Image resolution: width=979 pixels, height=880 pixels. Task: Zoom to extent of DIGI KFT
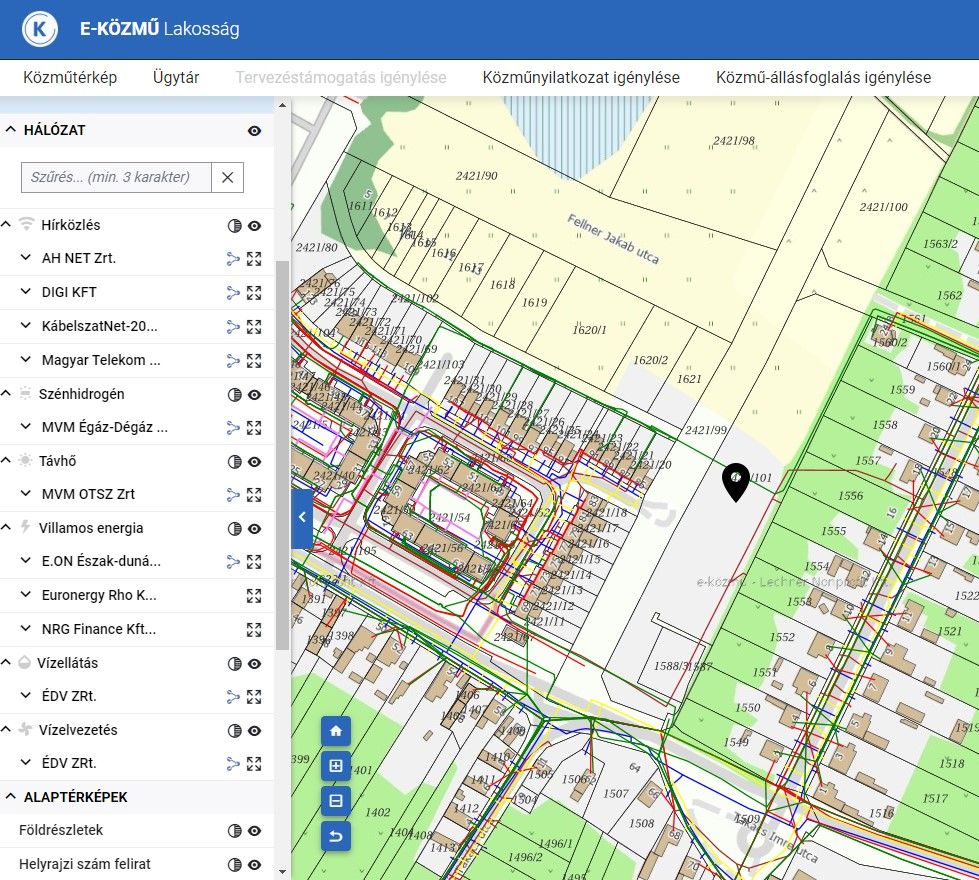[254, 293]
